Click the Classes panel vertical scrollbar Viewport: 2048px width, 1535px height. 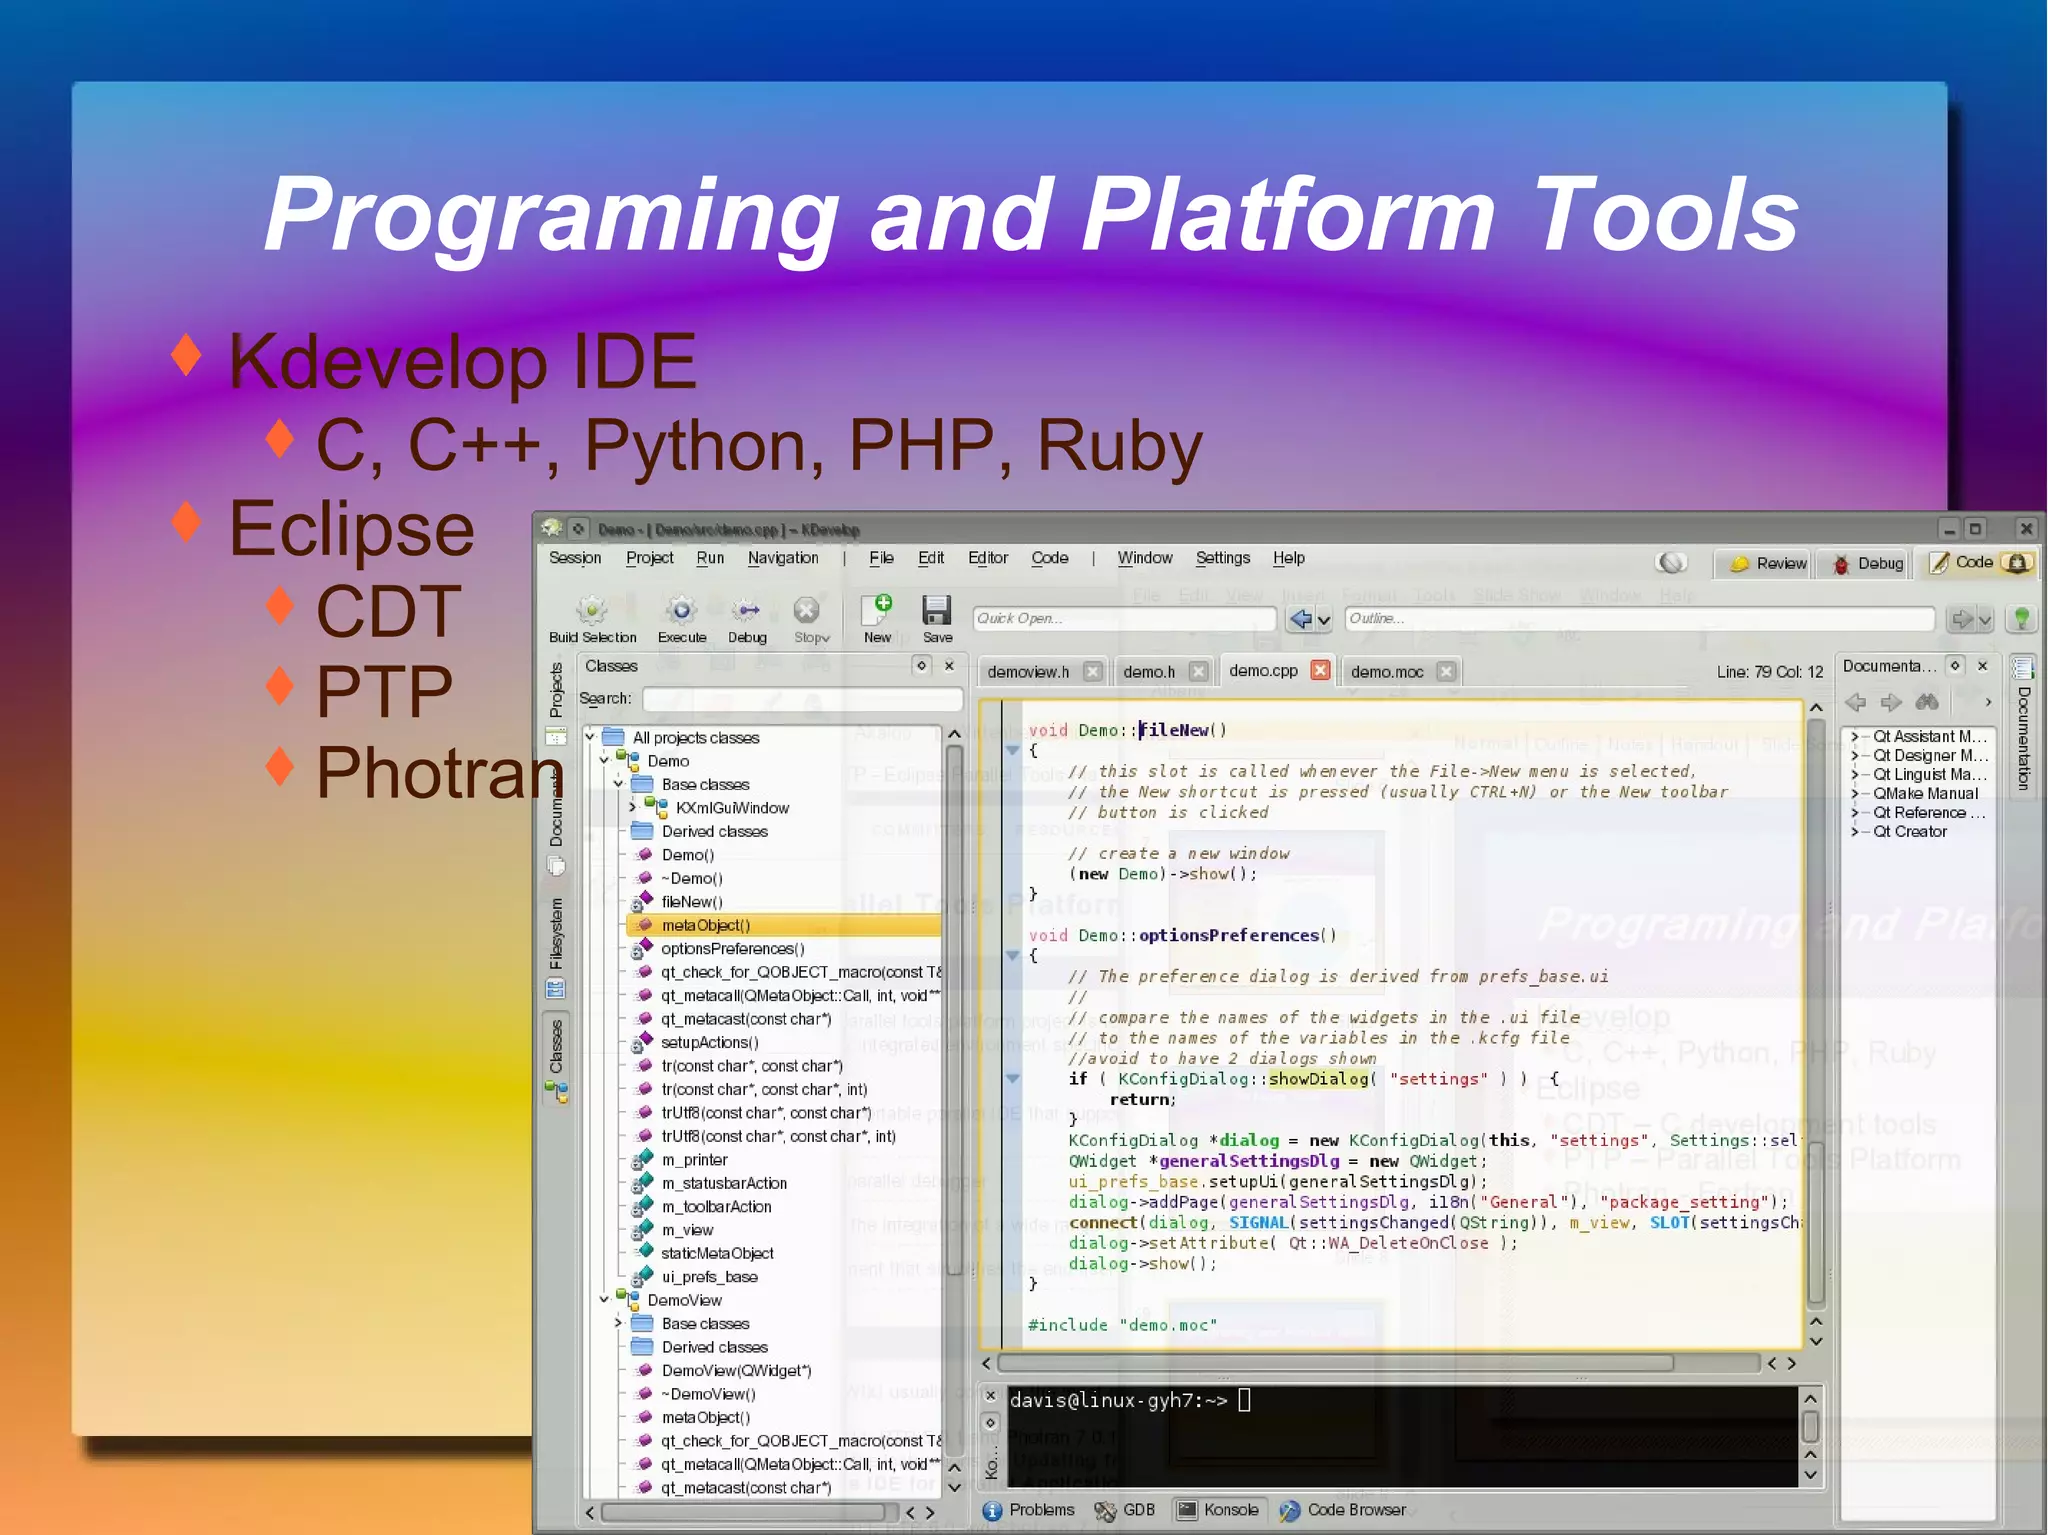coord(954,1010)
